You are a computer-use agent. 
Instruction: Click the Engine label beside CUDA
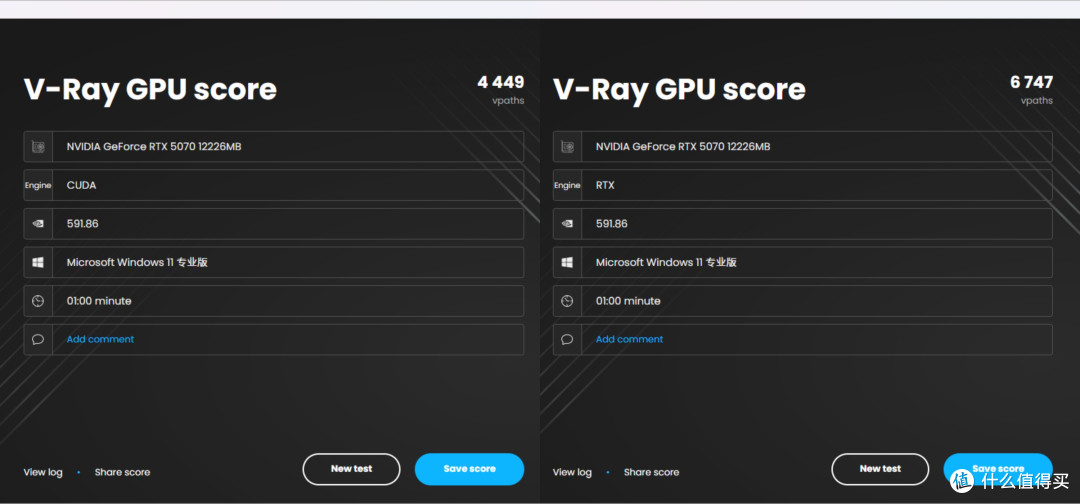click(x=38, y=185)
